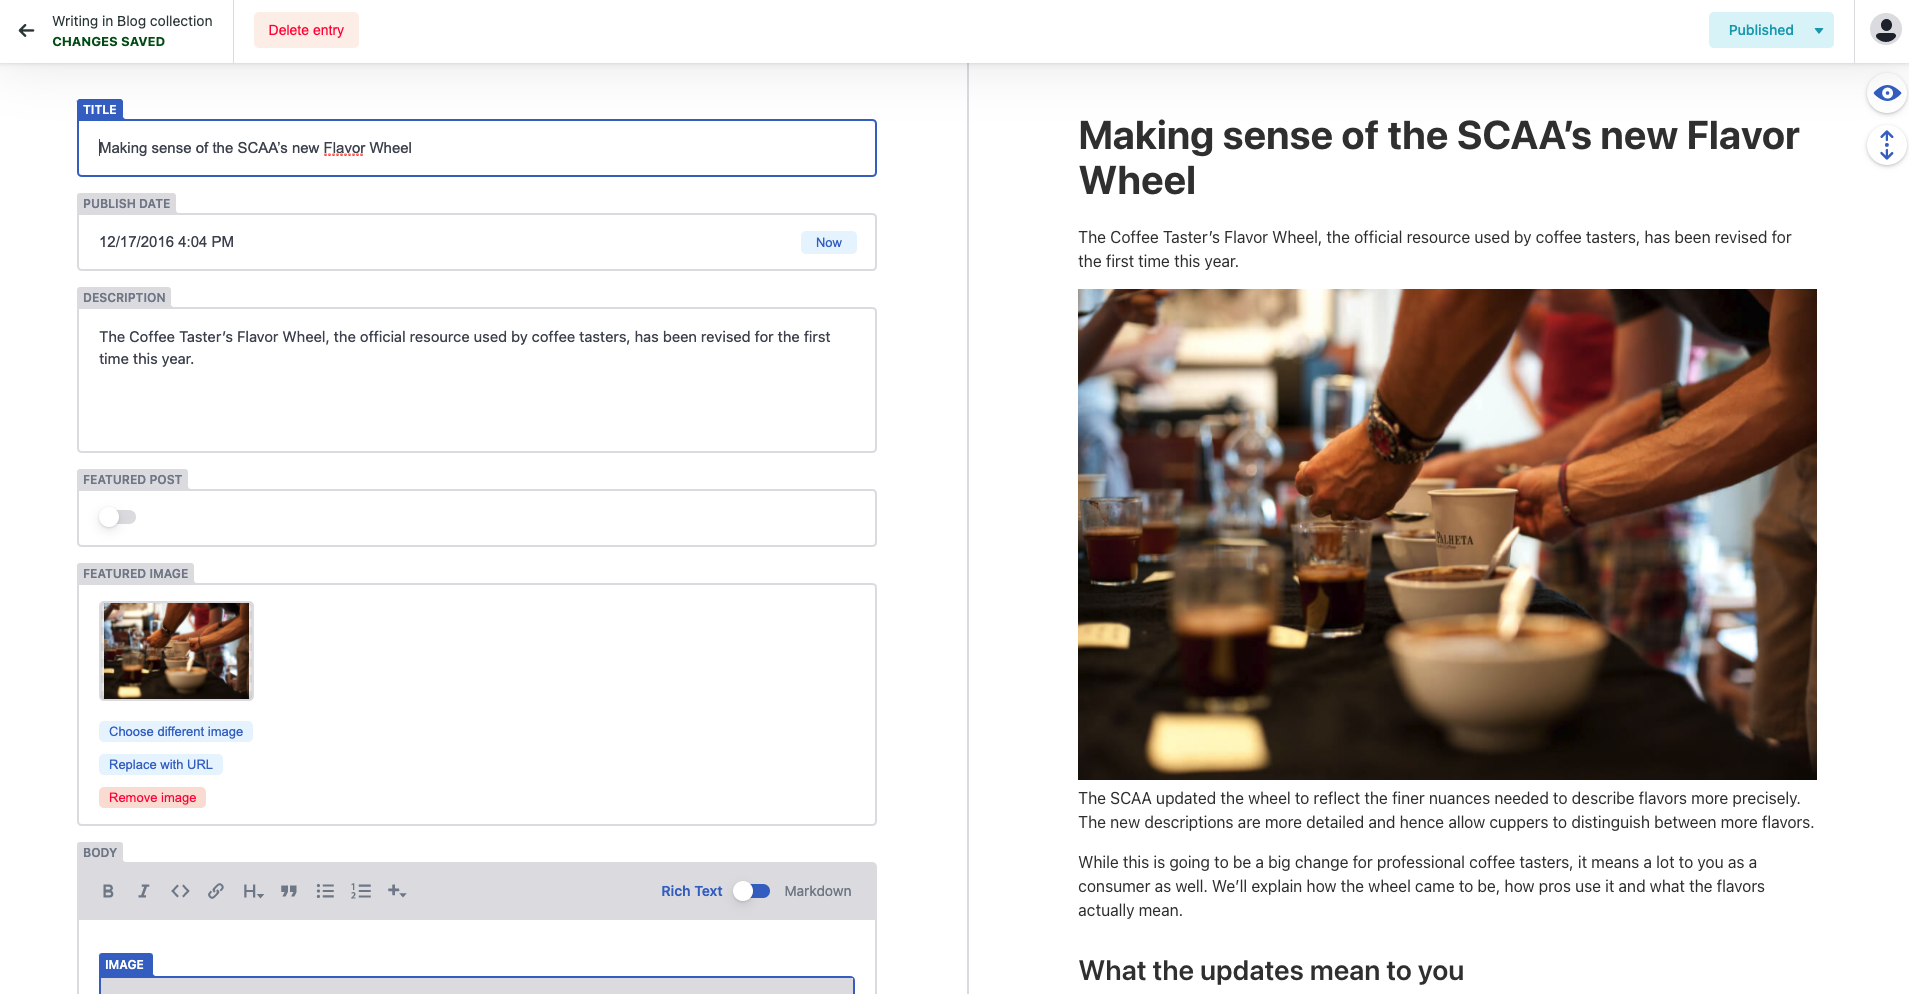Open the user account avatar menu
The image size is (1909, 994).
click(1885, 30)
